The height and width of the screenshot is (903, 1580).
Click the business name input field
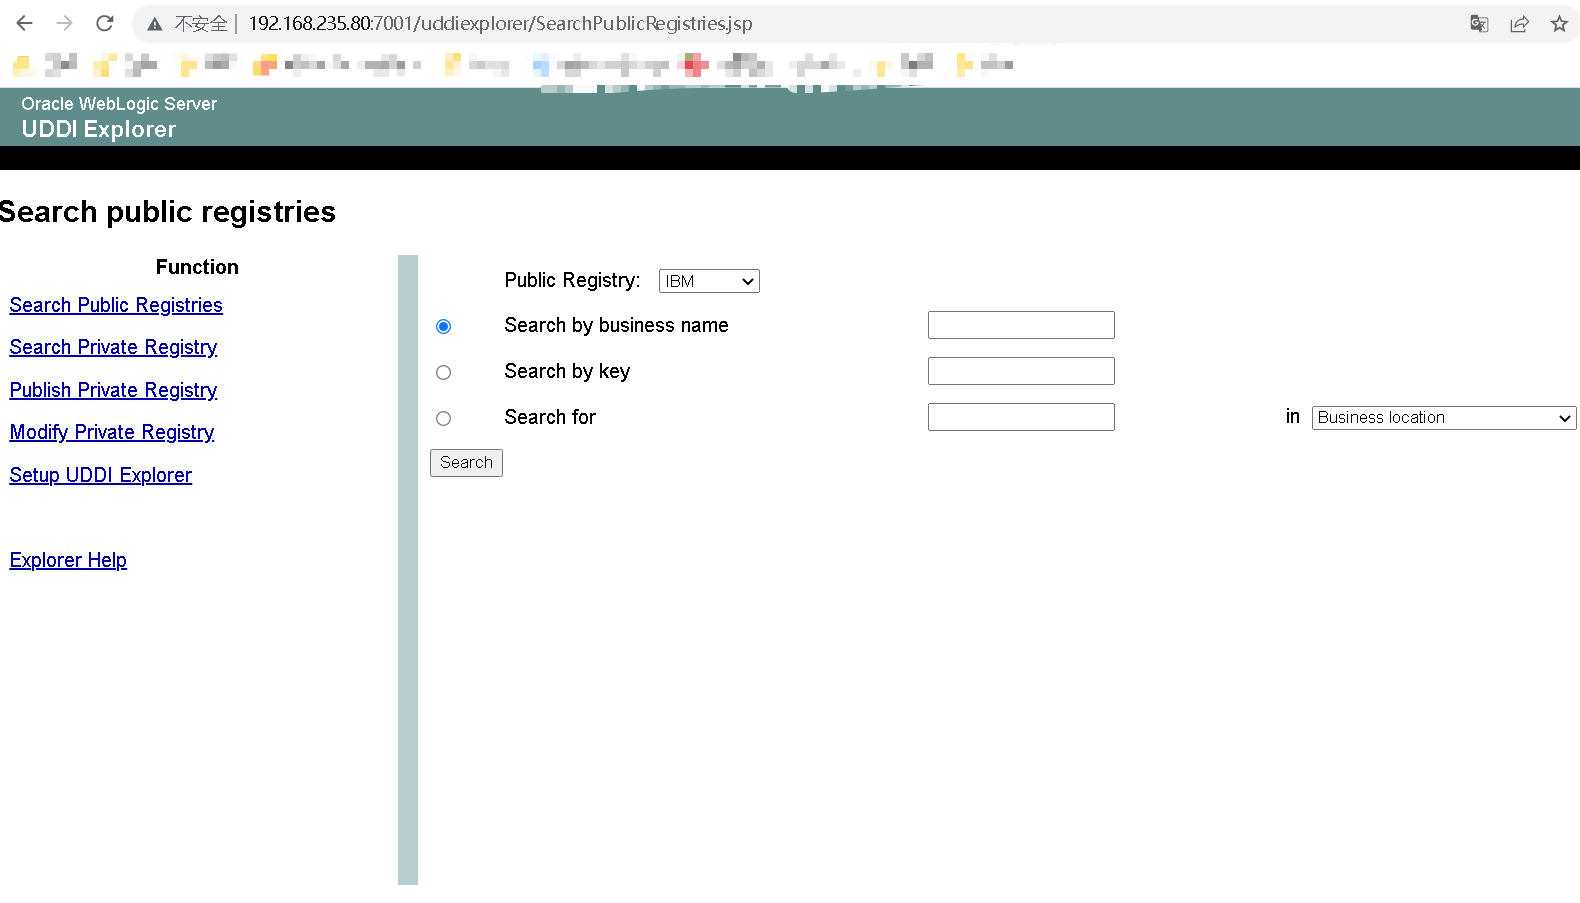(x=1021, y=325)
